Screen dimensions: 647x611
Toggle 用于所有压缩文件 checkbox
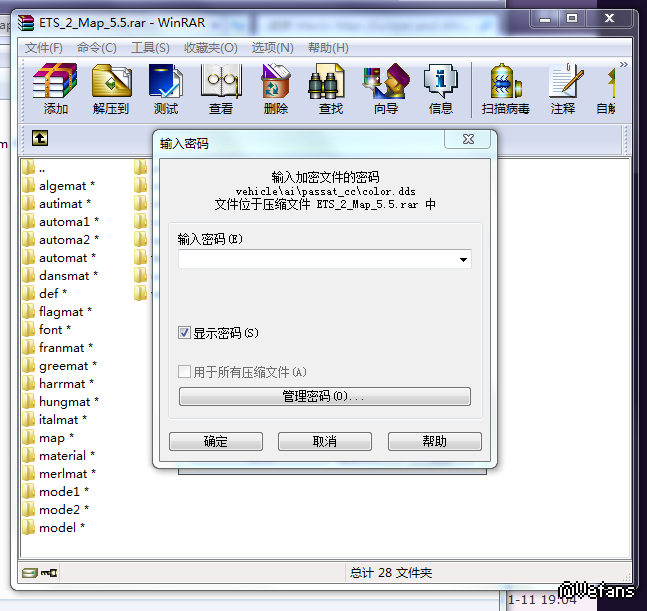(x=184, y=371)
